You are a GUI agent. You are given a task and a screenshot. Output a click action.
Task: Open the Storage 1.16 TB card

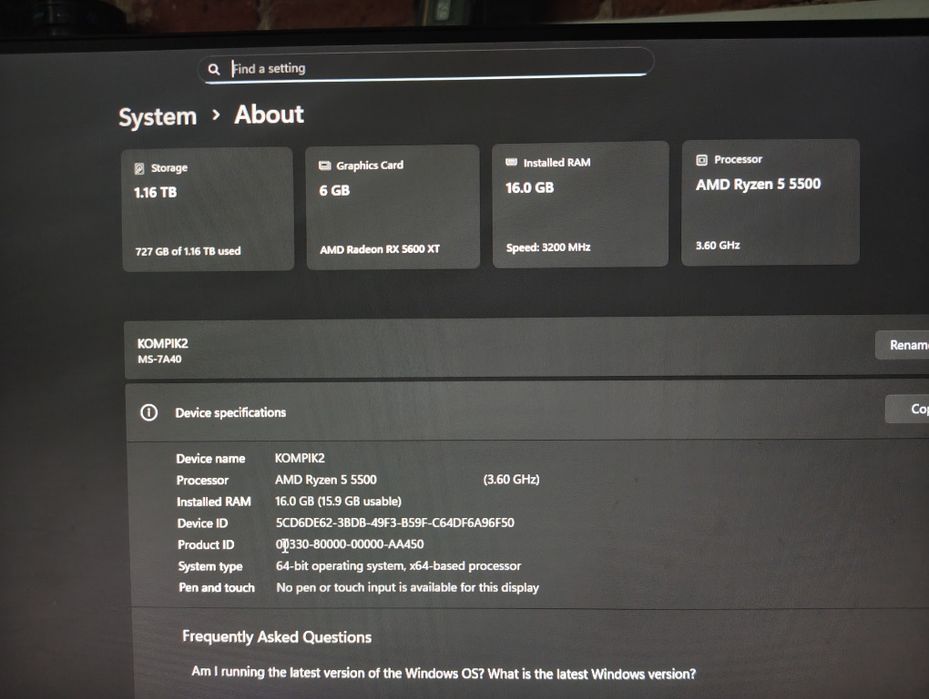coord(208,209)
